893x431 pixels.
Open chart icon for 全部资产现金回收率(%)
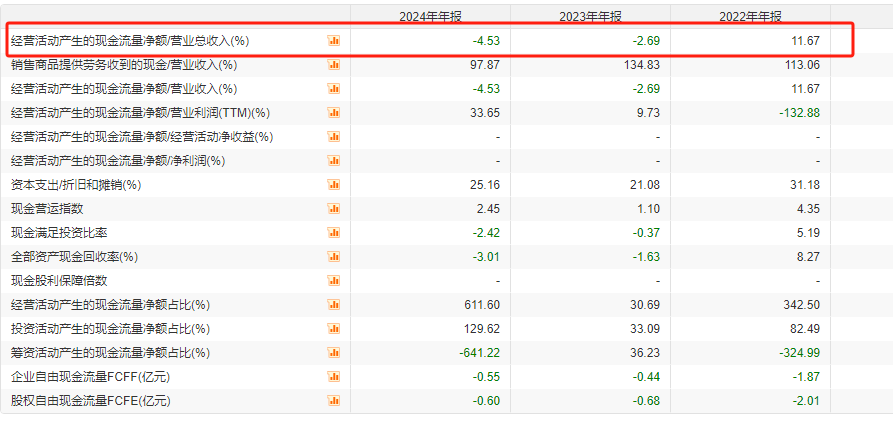coord(333,257)
